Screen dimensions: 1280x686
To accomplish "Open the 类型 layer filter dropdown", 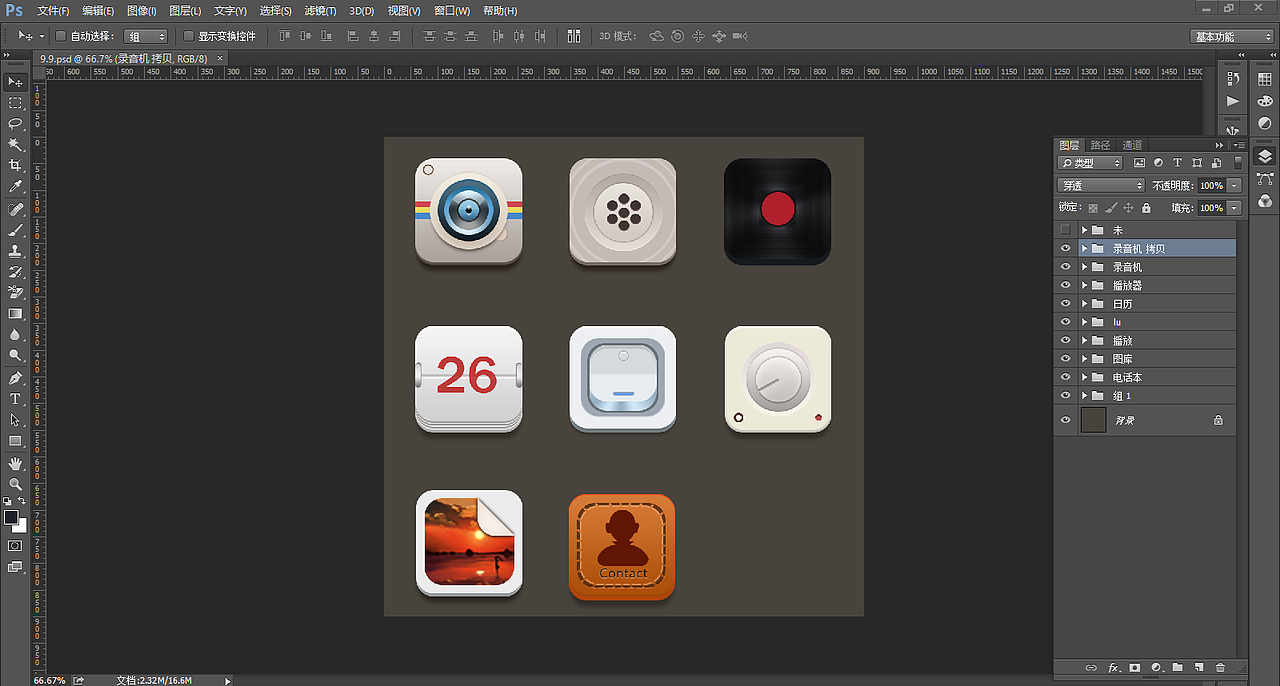I will pyautogui.click(x=1090, y=162).
